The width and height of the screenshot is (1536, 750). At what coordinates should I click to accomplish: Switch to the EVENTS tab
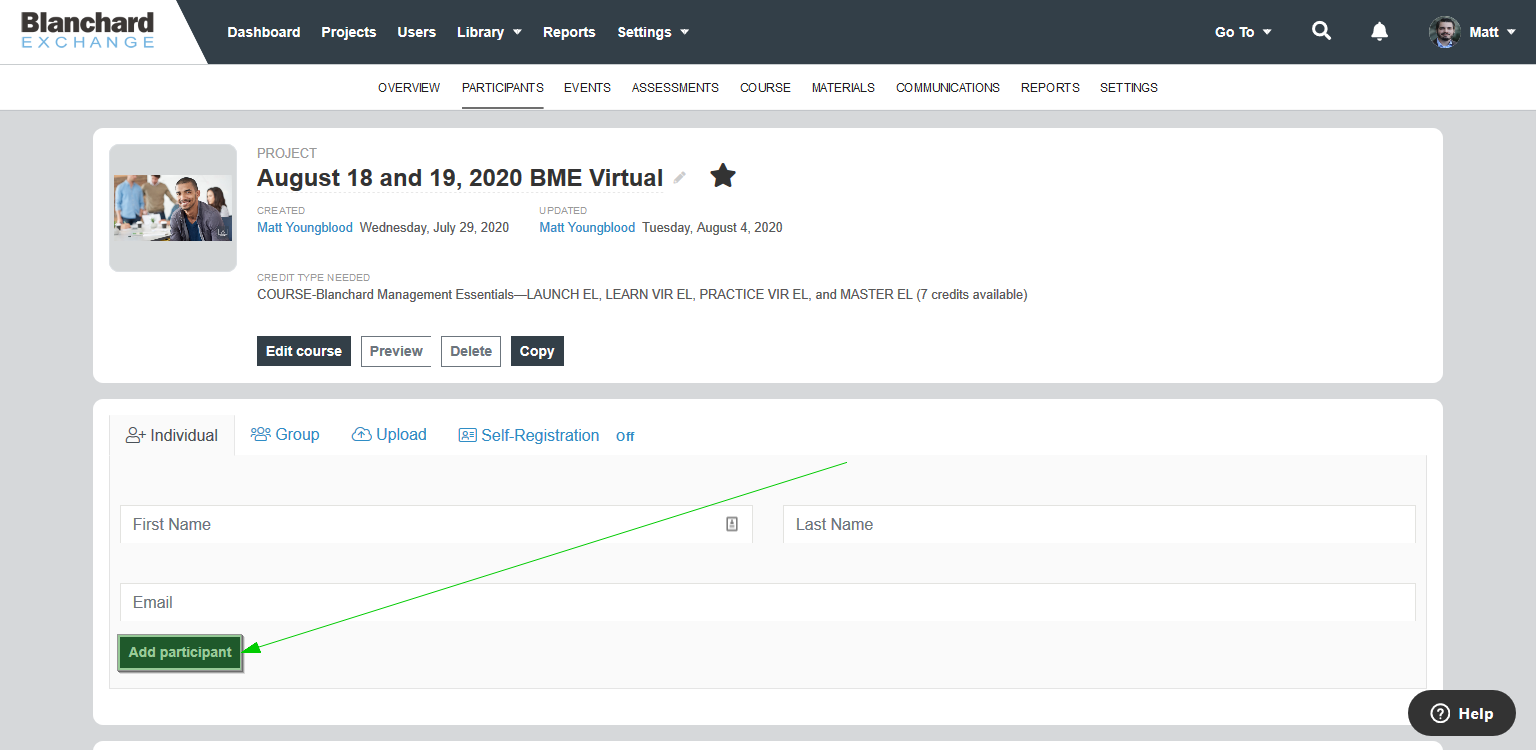tap(587, 88)
